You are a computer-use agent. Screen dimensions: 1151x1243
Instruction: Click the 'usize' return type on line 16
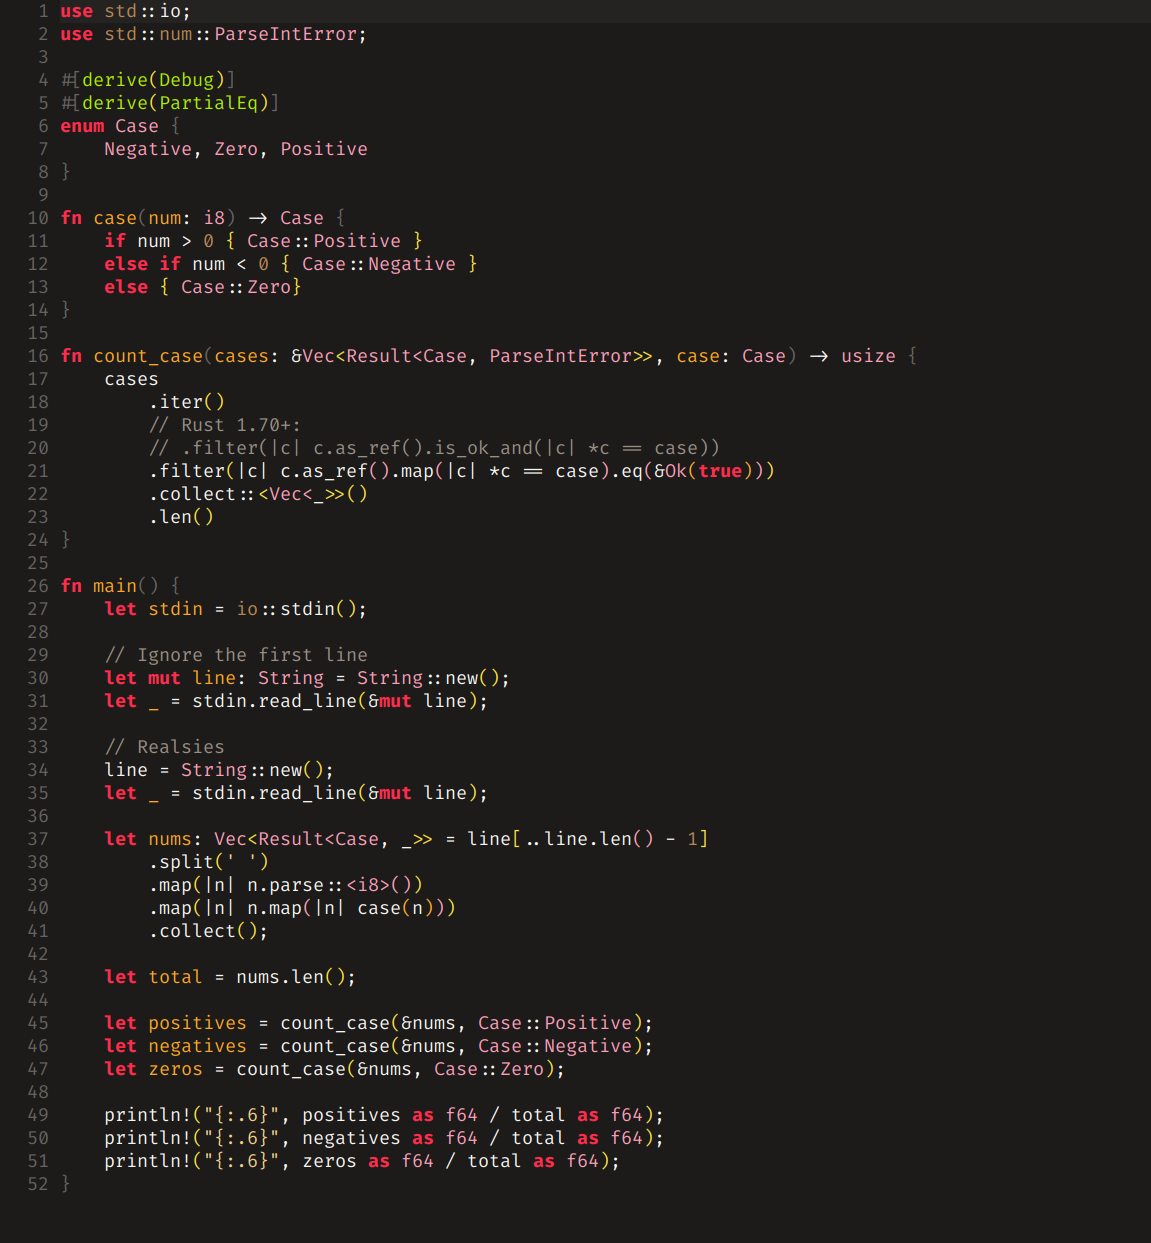click(868, 356)
